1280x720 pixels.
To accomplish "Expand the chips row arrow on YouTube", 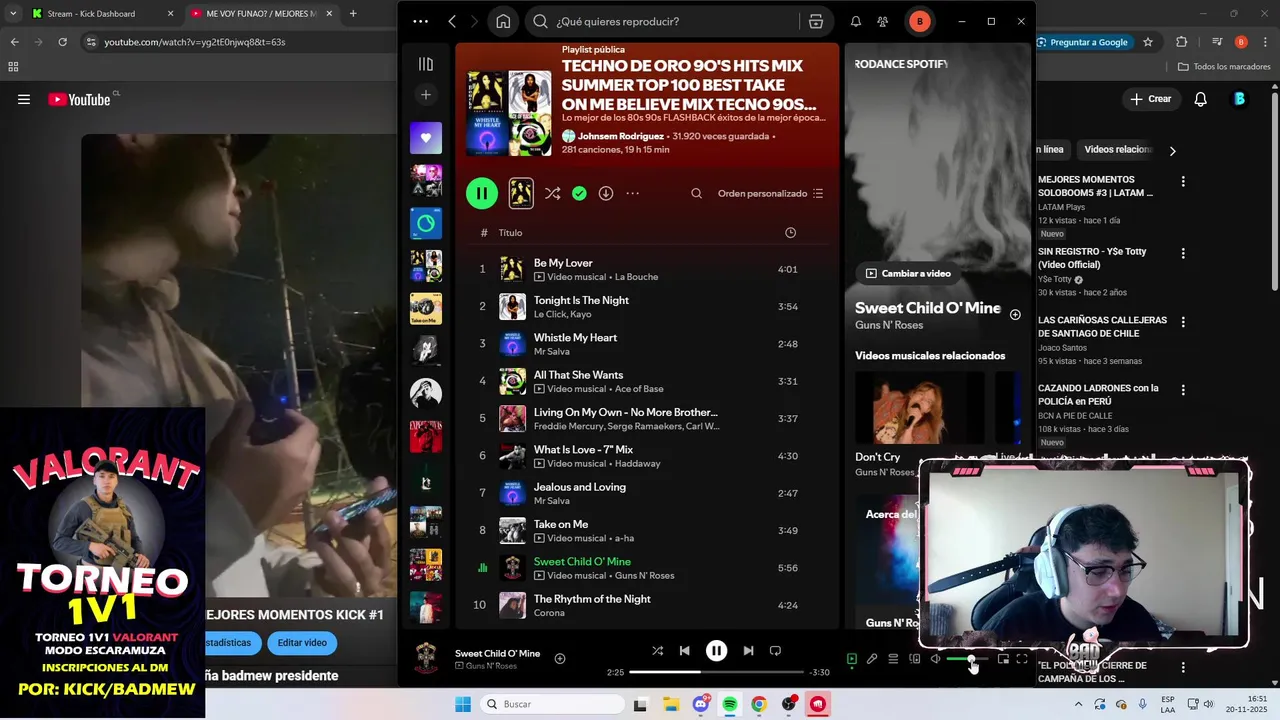I will (1172, 151).
